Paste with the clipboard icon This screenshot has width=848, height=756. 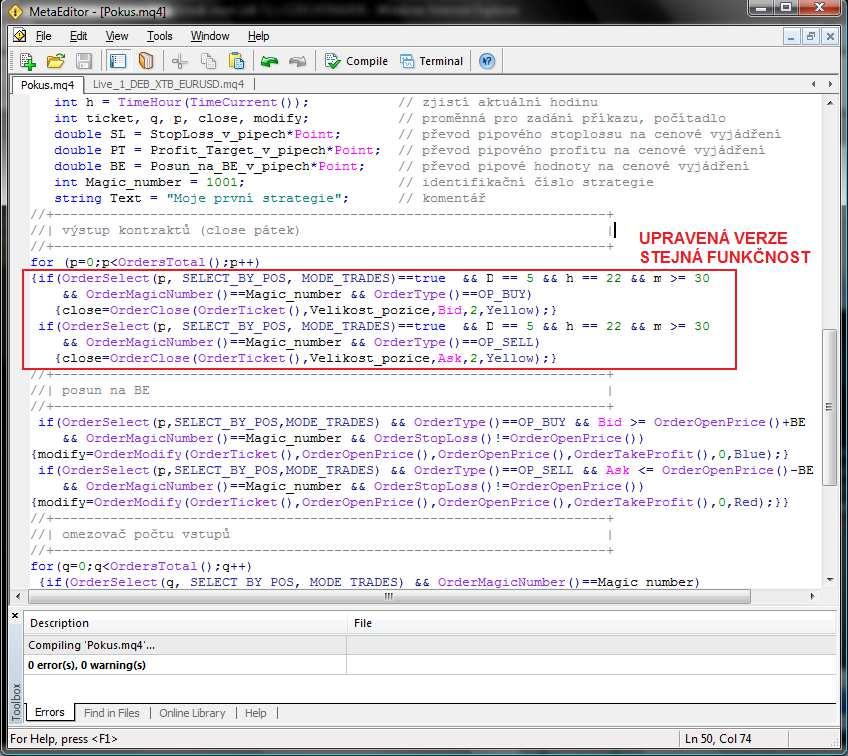[236, 61]
